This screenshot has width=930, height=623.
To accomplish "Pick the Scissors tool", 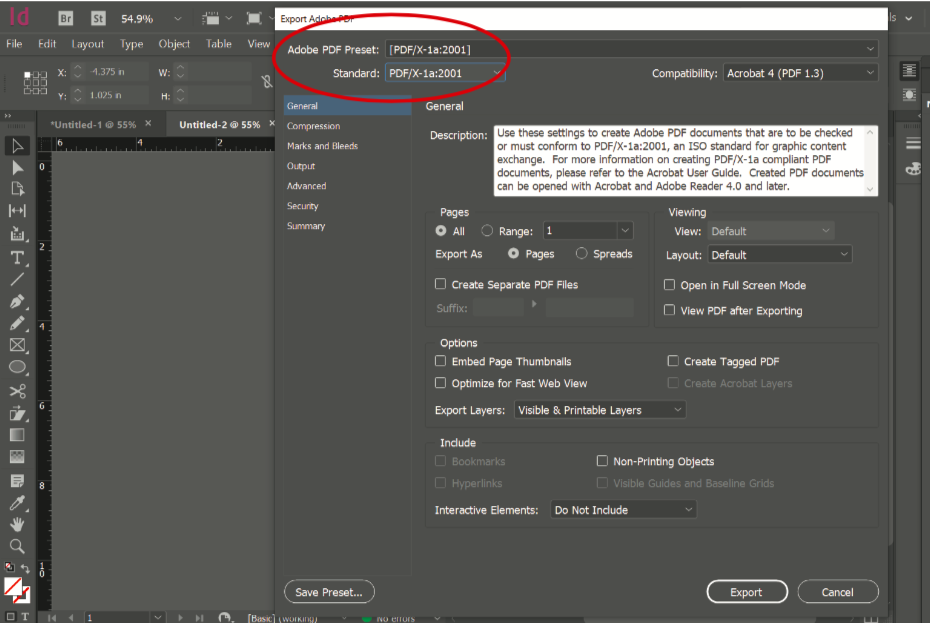I will 17,391.
